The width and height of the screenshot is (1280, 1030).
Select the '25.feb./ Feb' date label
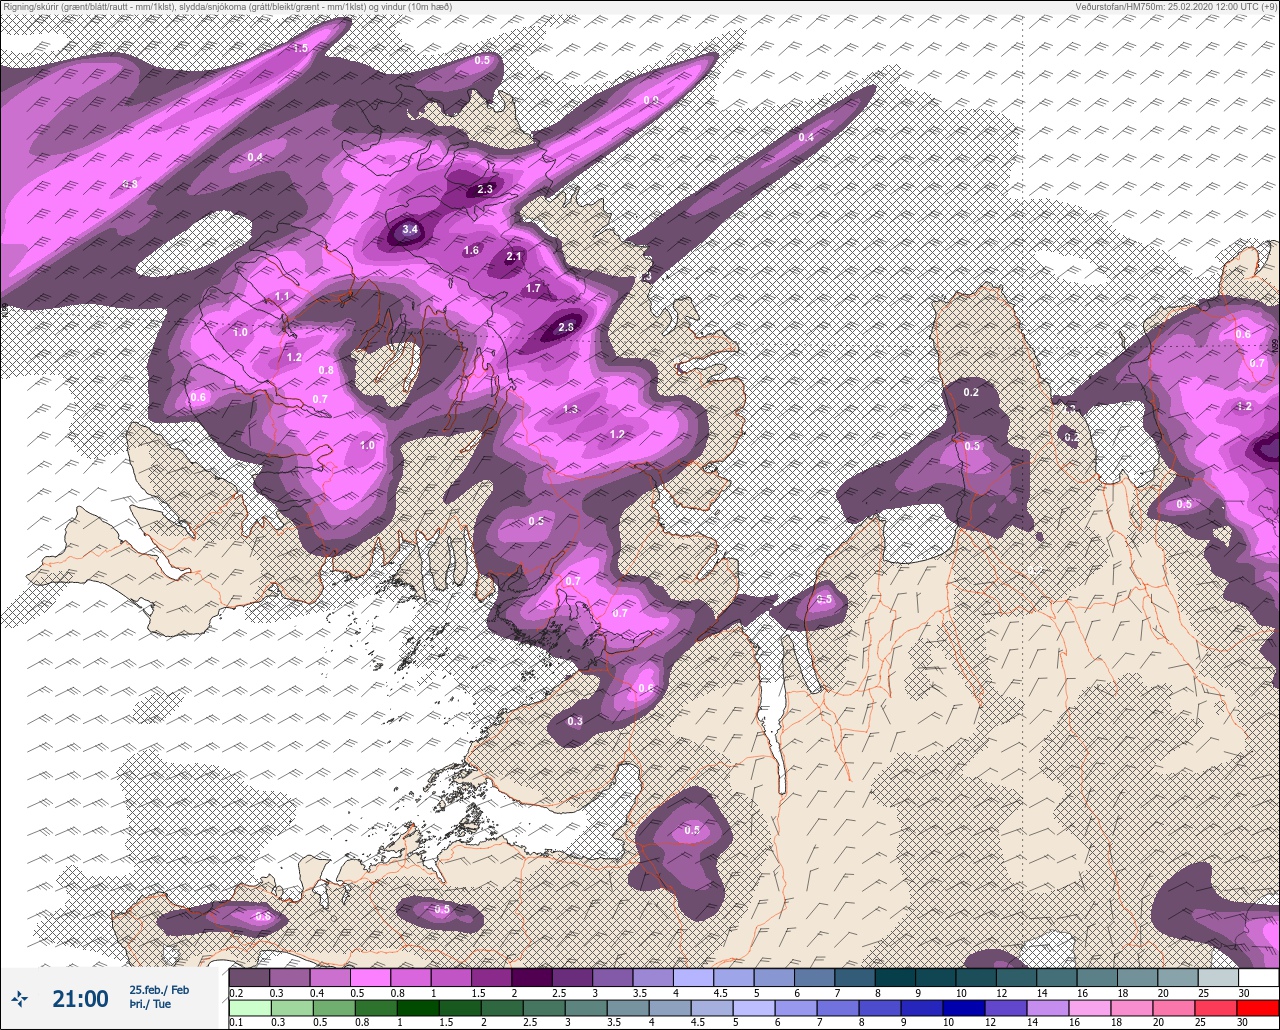point(159,990)
